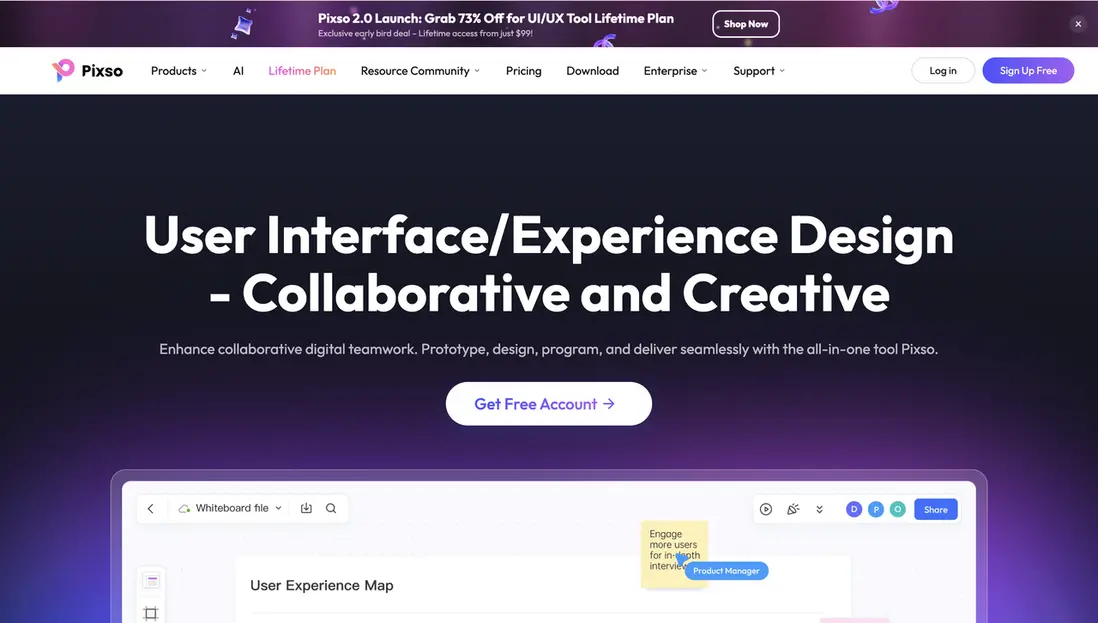
Task: Select the sticky note tool in sidebar
Action: 151,581
